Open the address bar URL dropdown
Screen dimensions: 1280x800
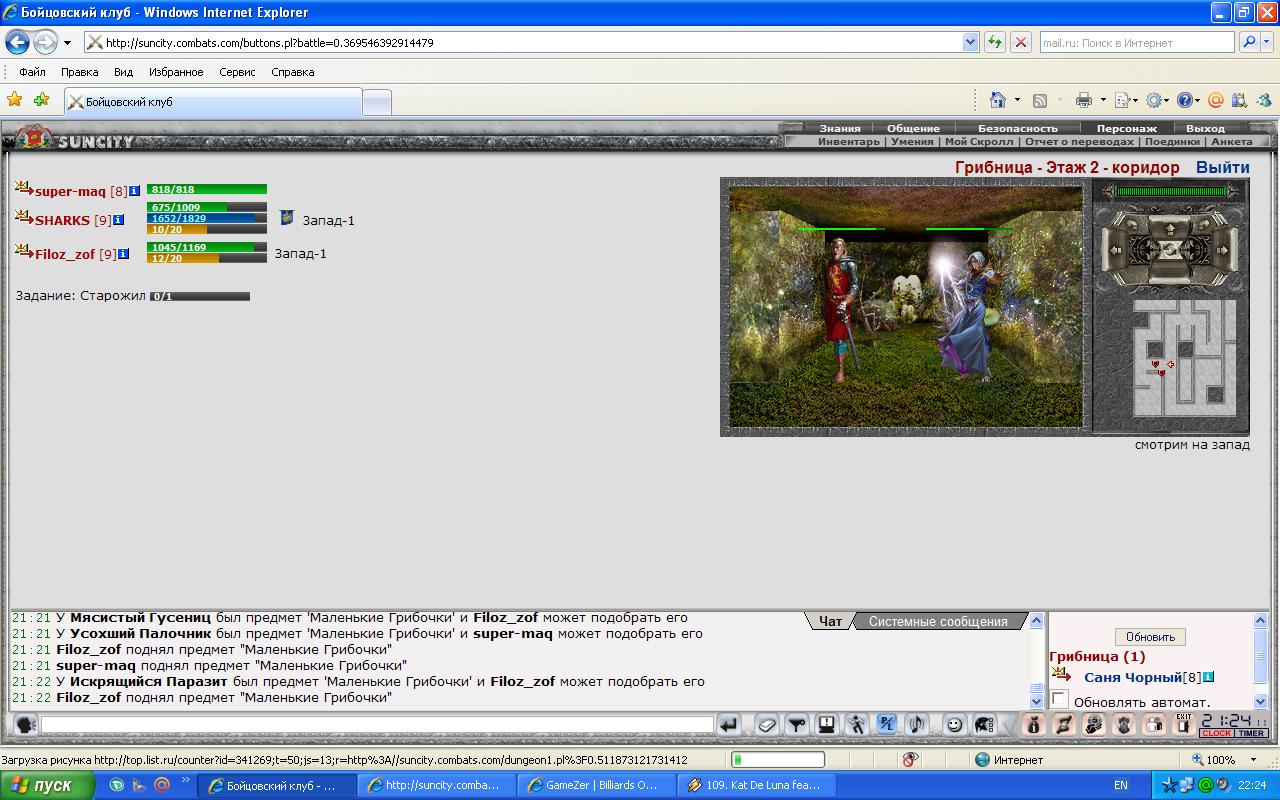pos(970,43)
